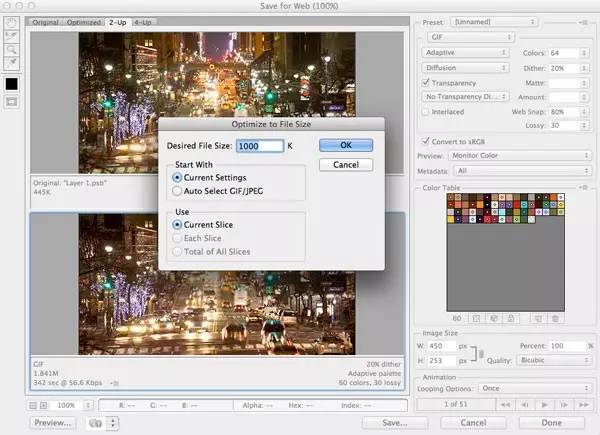Switch to the Optimized tab

tap(85, 20)
